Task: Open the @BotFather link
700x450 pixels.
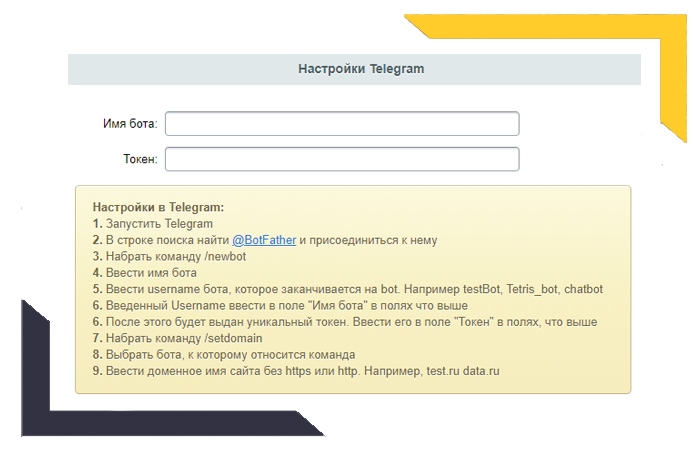Action: click(x=264, y=240)
